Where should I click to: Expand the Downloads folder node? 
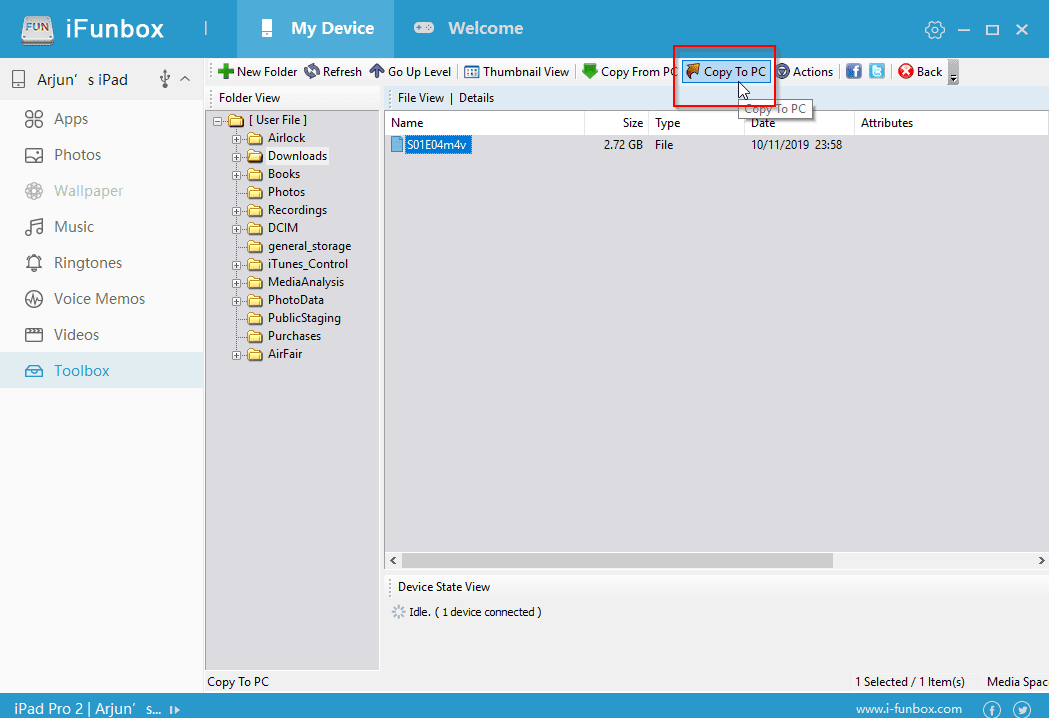click(236, 157)
